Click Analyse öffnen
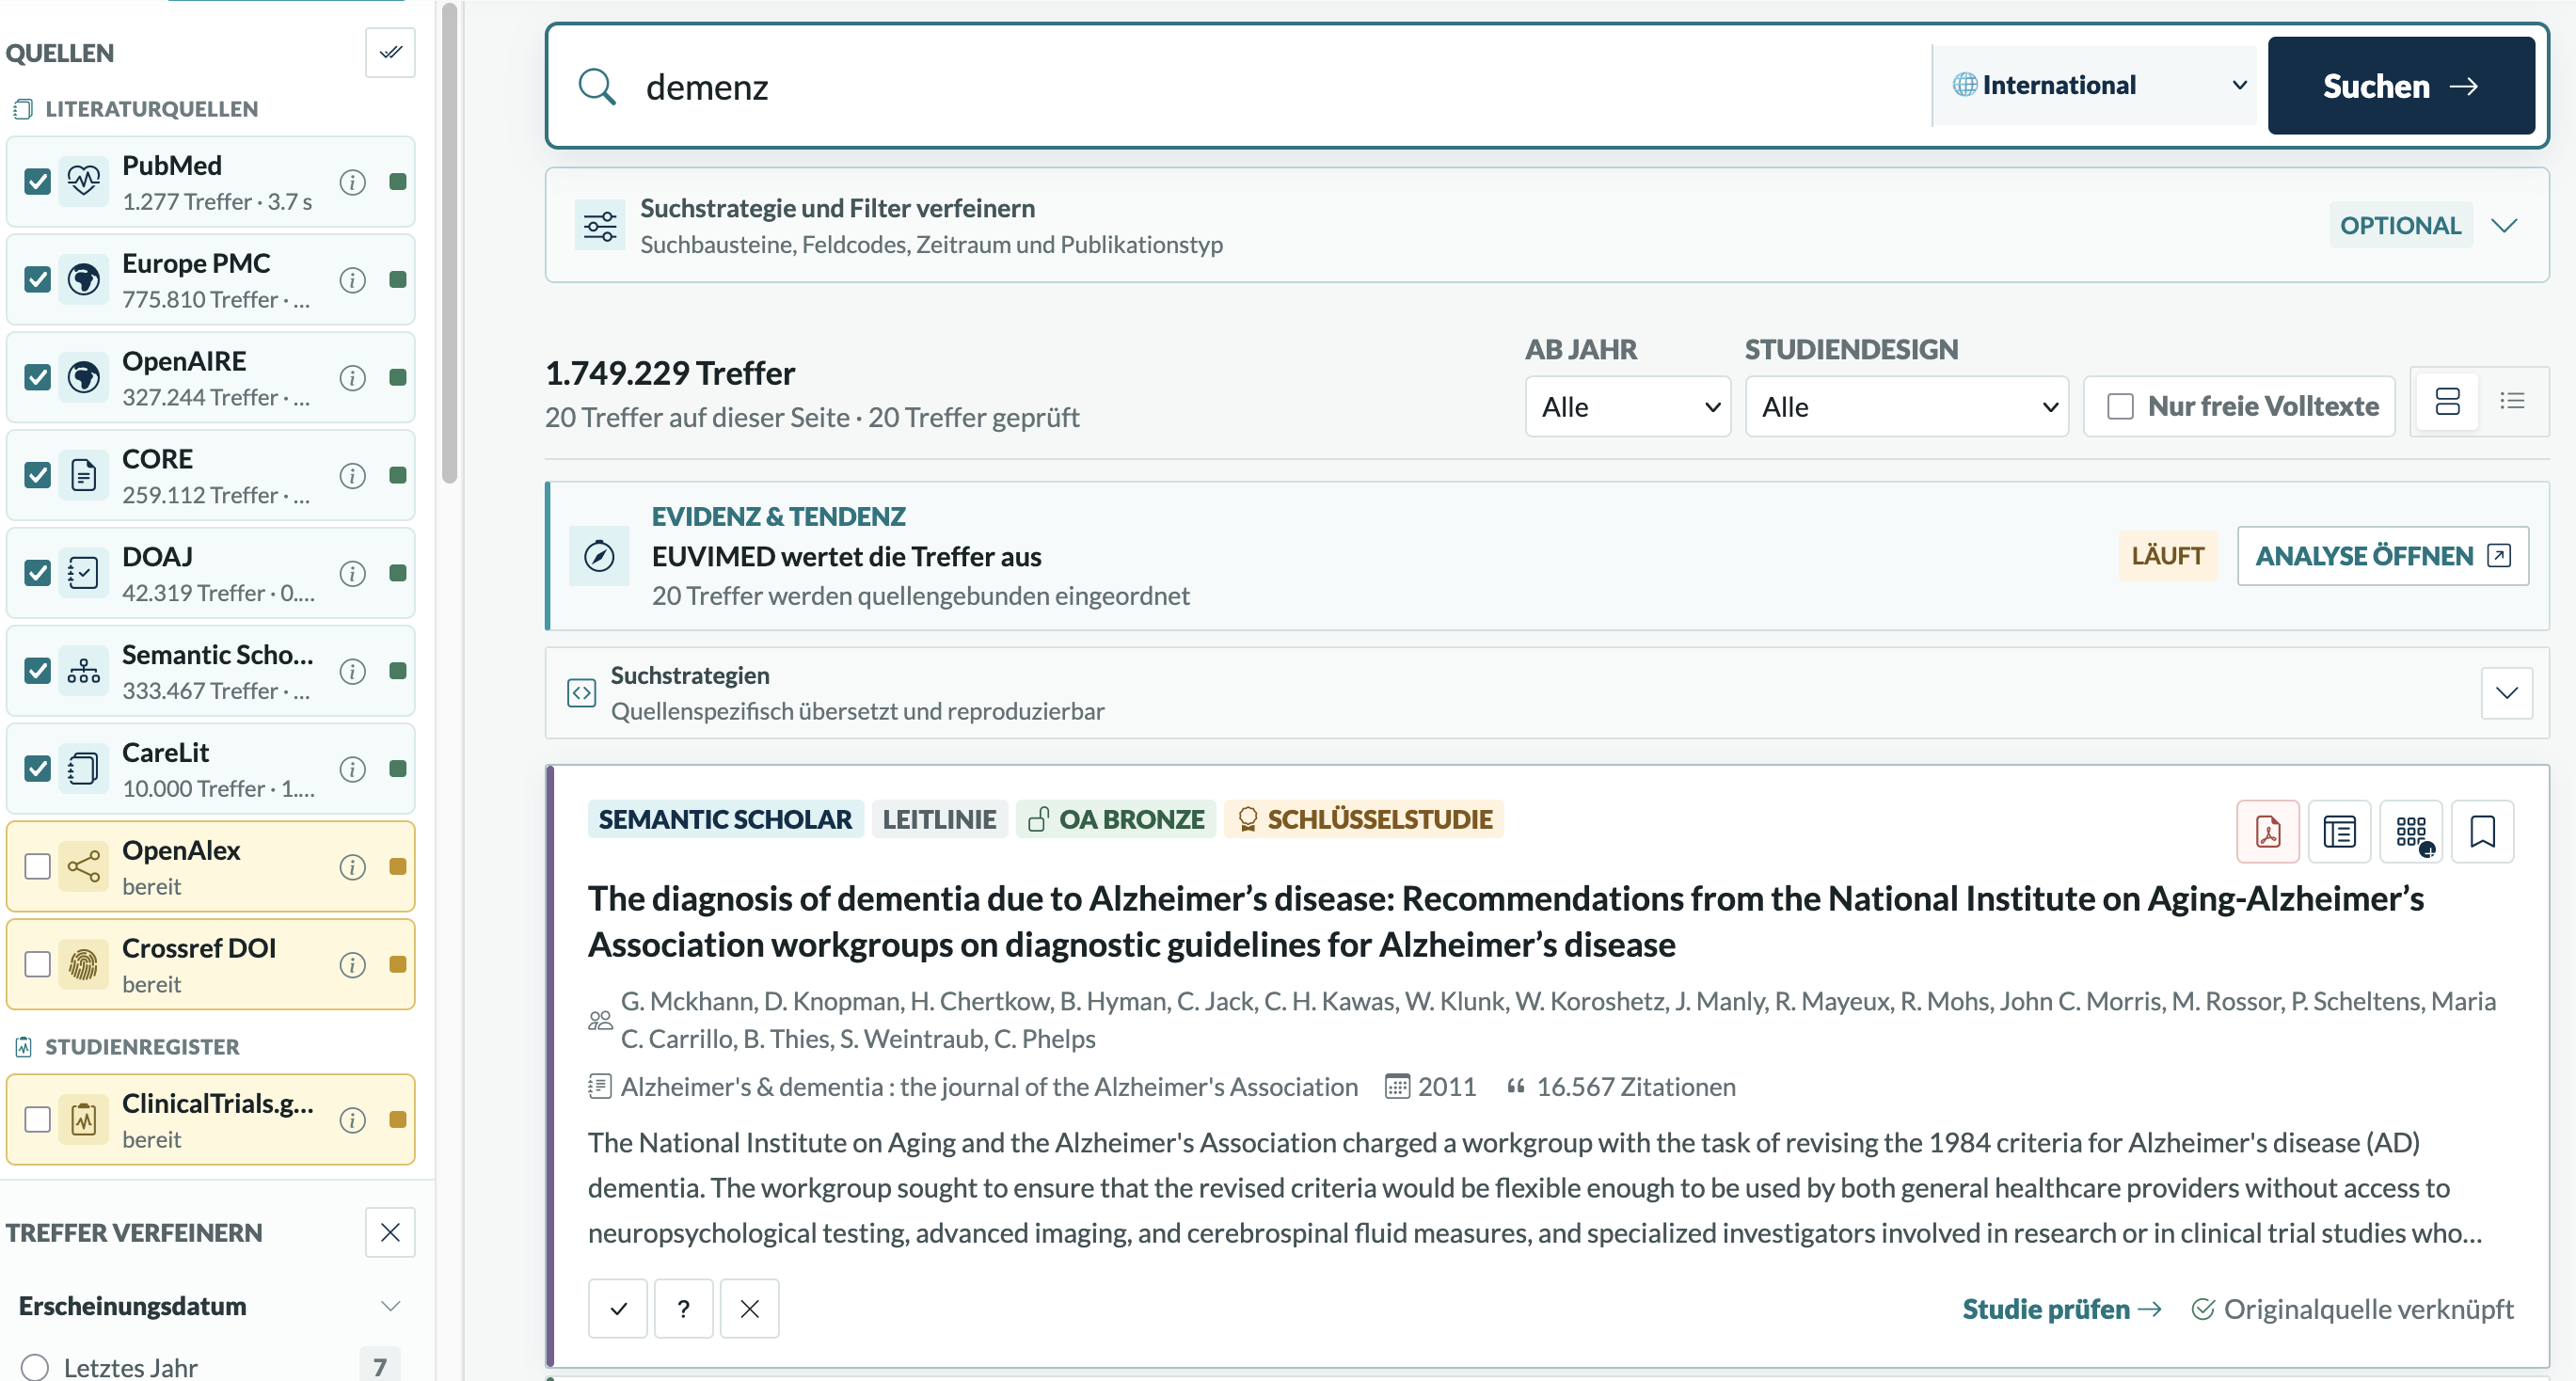This screenshot has height=1381, width=2576. [2383, 556]
